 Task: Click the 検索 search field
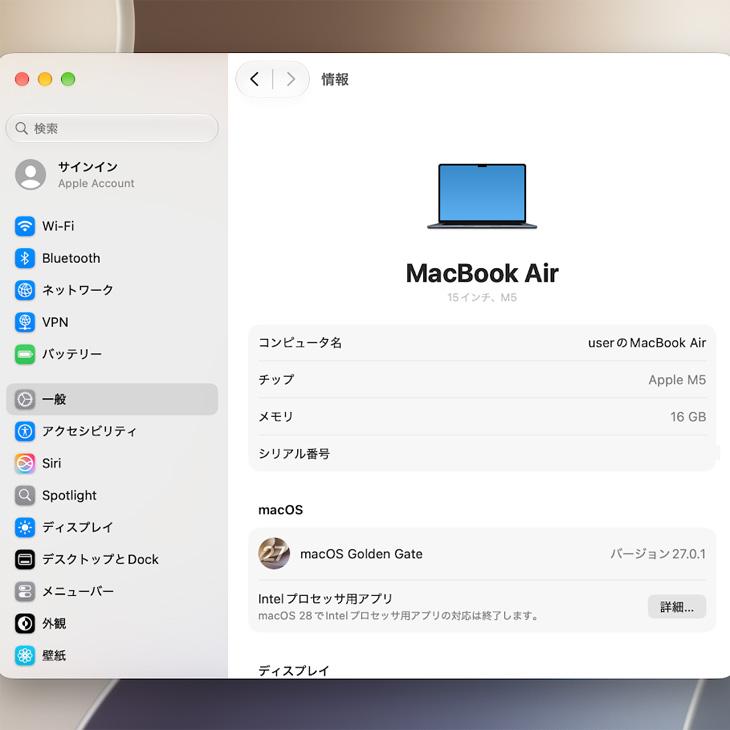(x=112, y=128)
